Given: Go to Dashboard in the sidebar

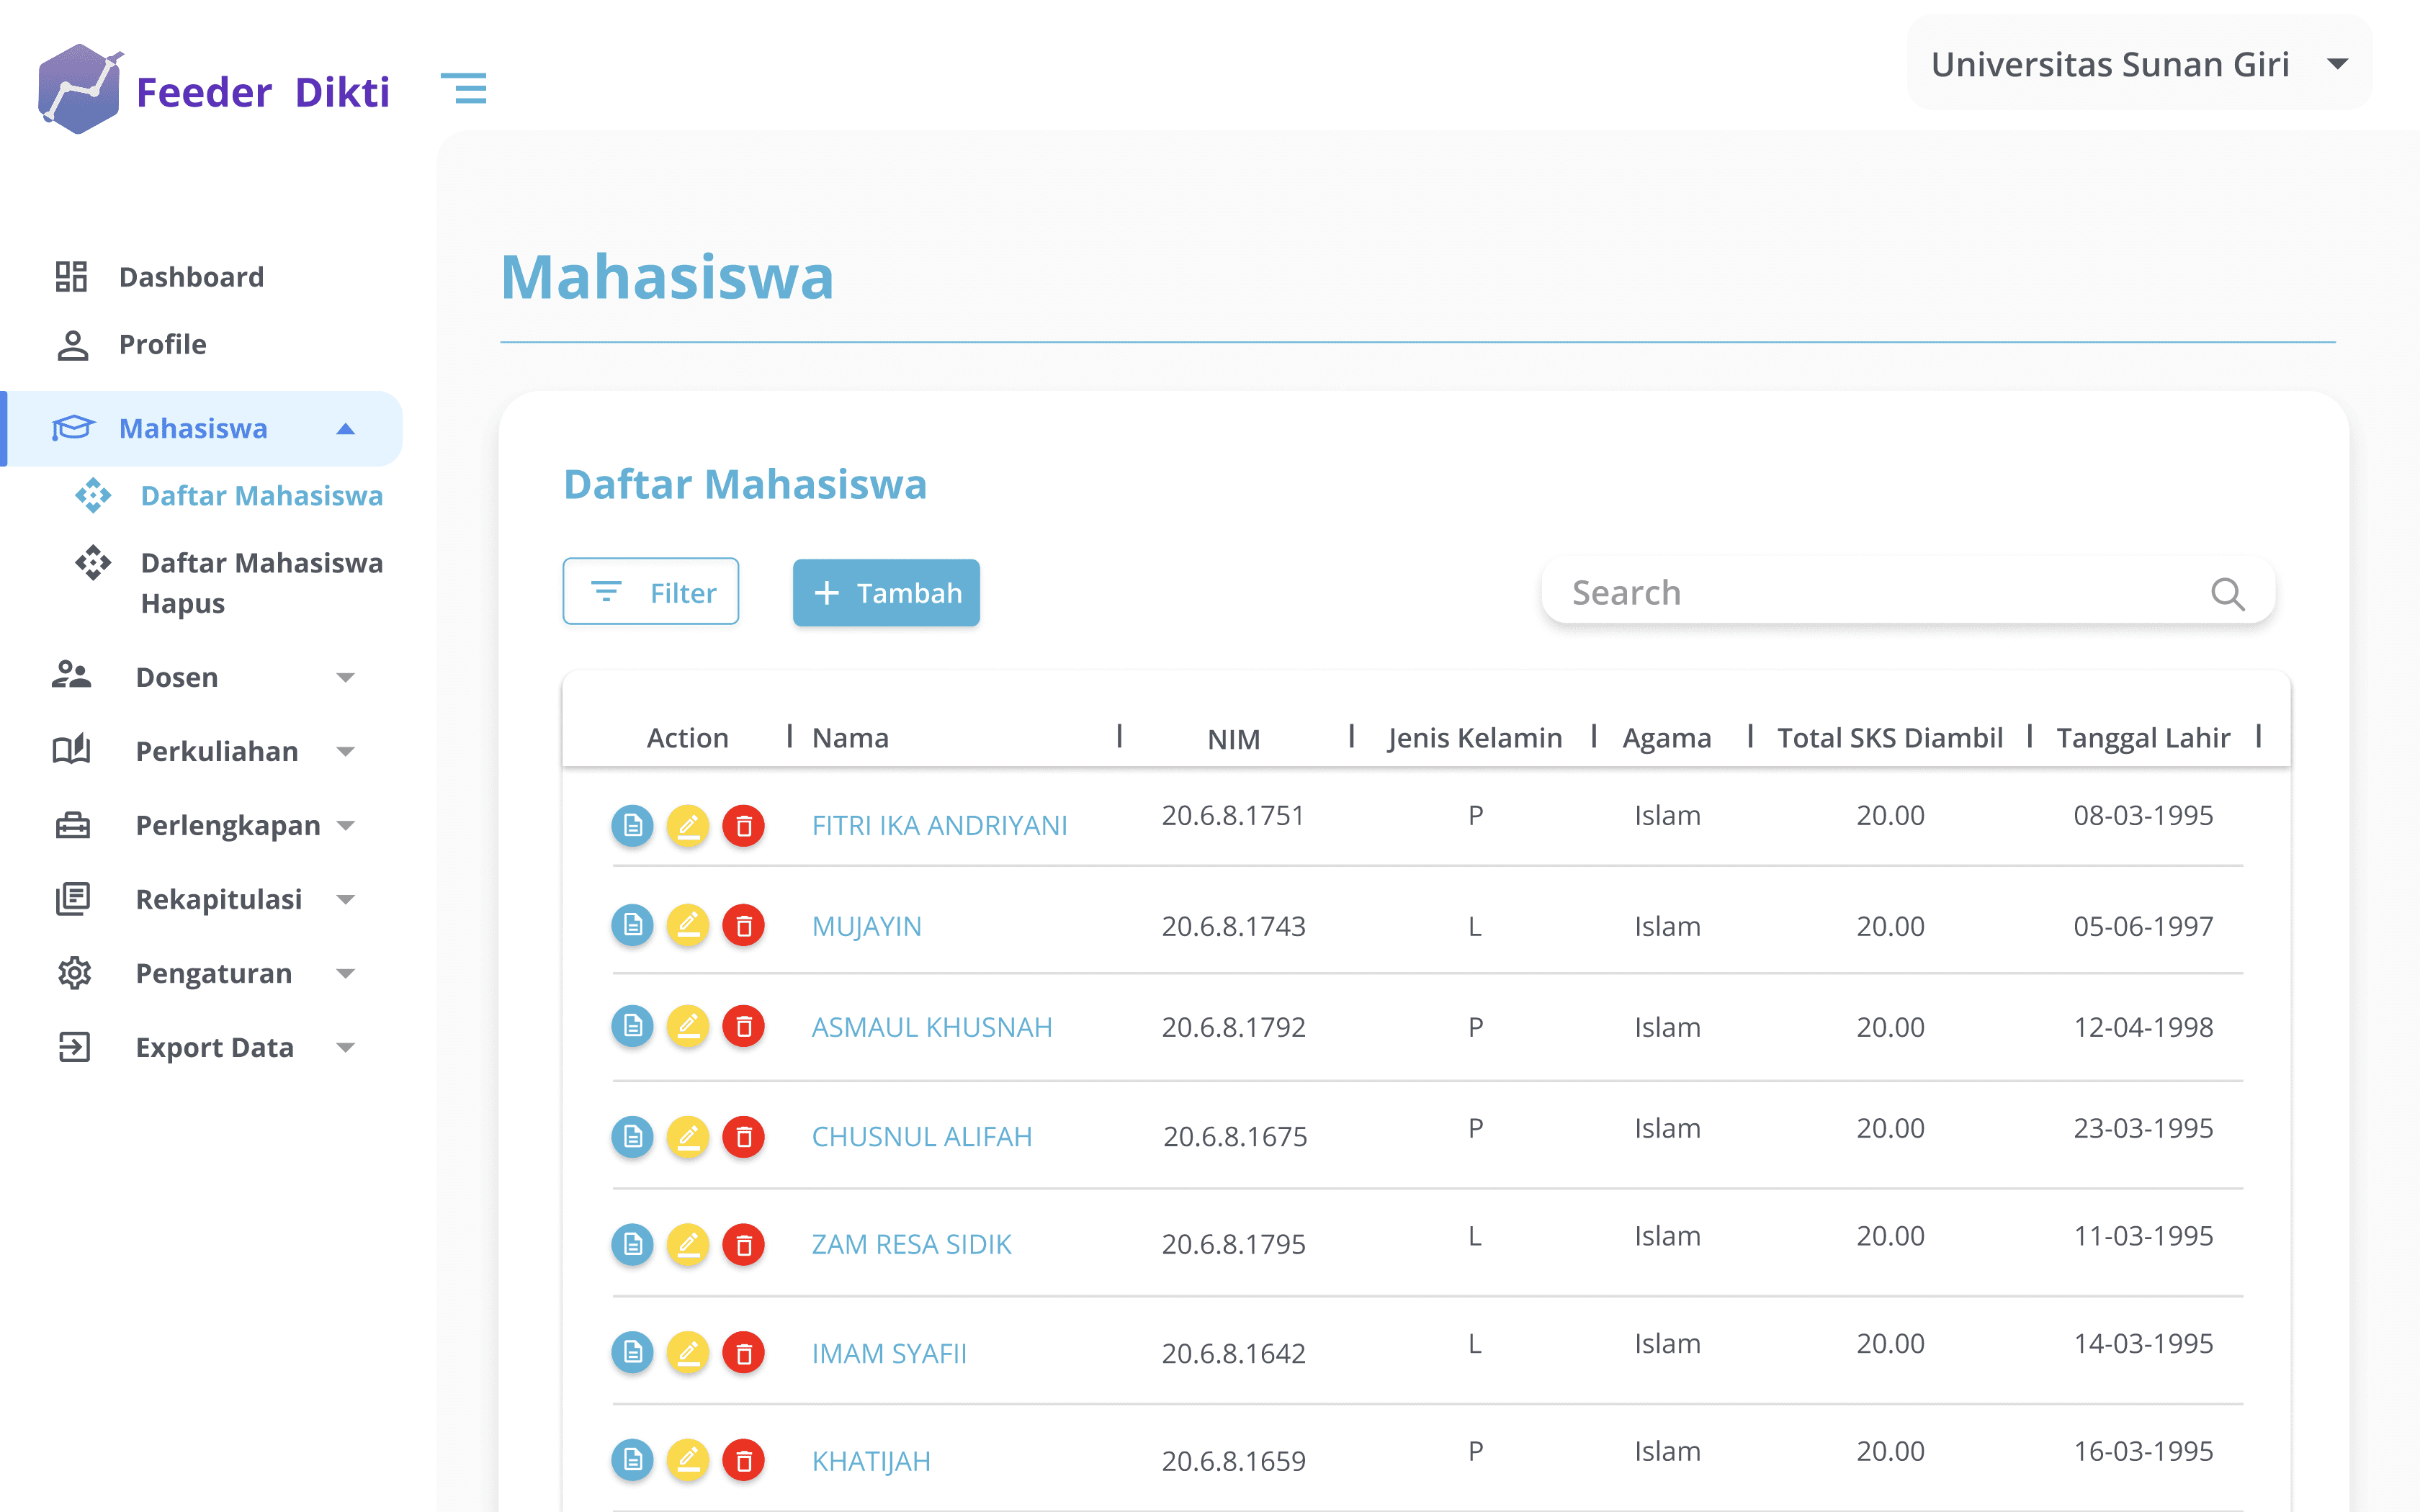Looking at the screenshot, I should tap(160, 276).
